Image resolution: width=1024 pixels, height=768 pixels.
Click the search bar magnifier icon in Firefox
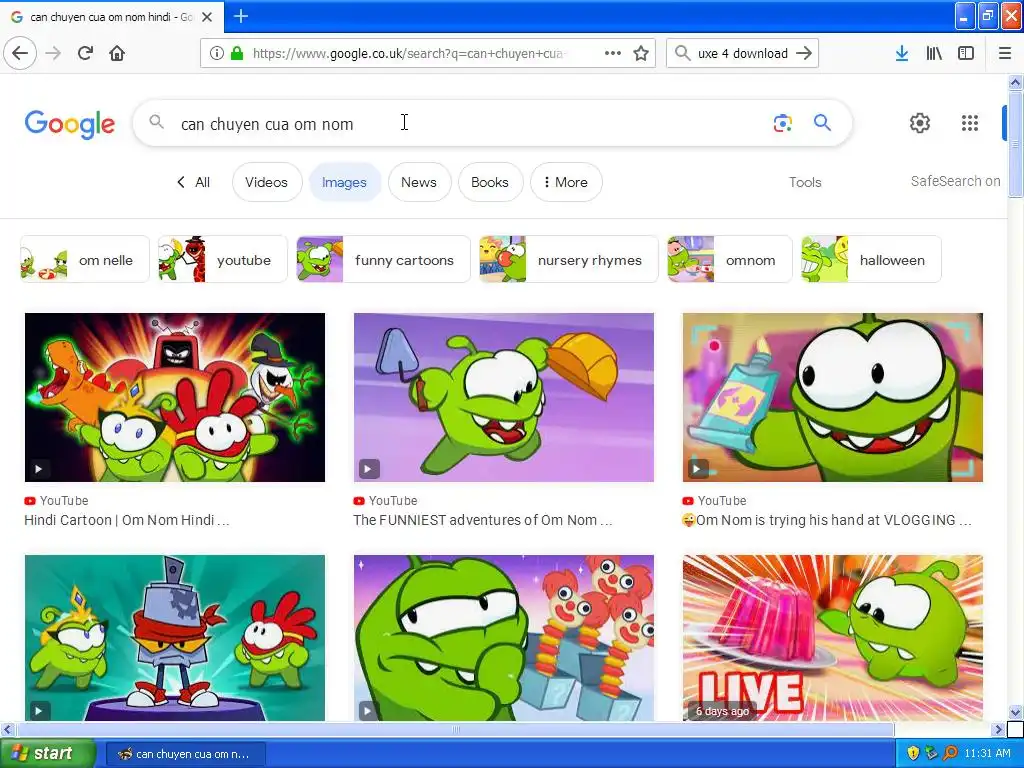point(682,53)
